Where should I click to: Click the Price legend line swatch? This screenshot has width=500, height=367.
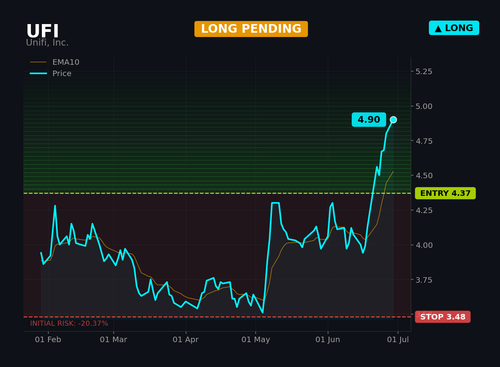click(x=38, y=73)
